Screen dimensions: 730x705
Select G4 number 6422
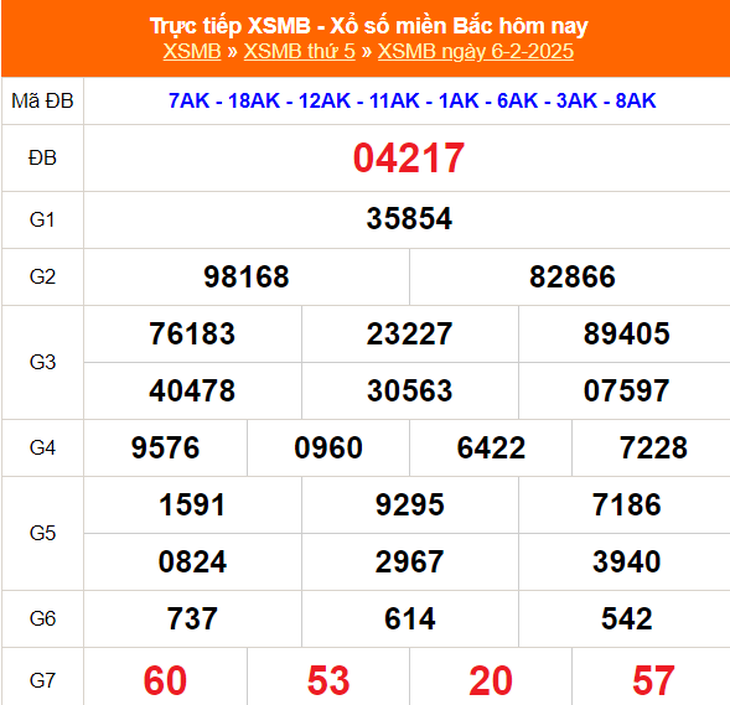[491, 447]
